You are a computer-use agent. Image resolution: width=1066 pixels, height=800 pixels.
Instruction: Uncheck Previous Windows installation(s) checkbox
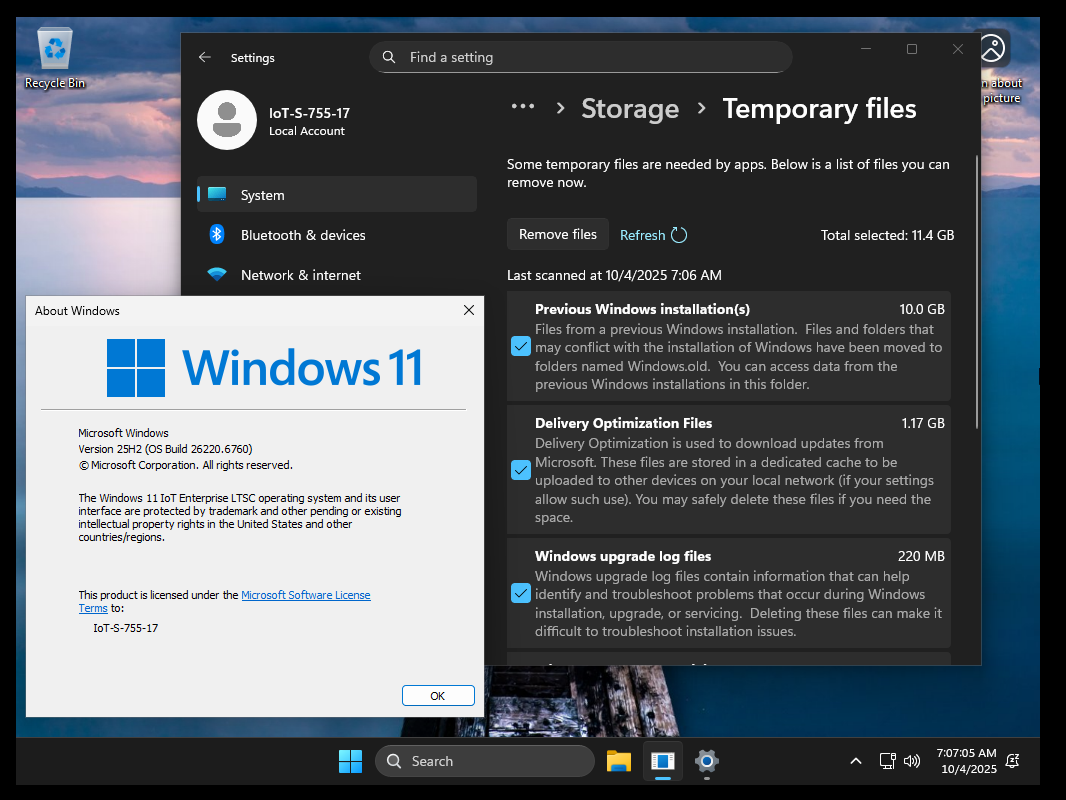click(521, 347)
